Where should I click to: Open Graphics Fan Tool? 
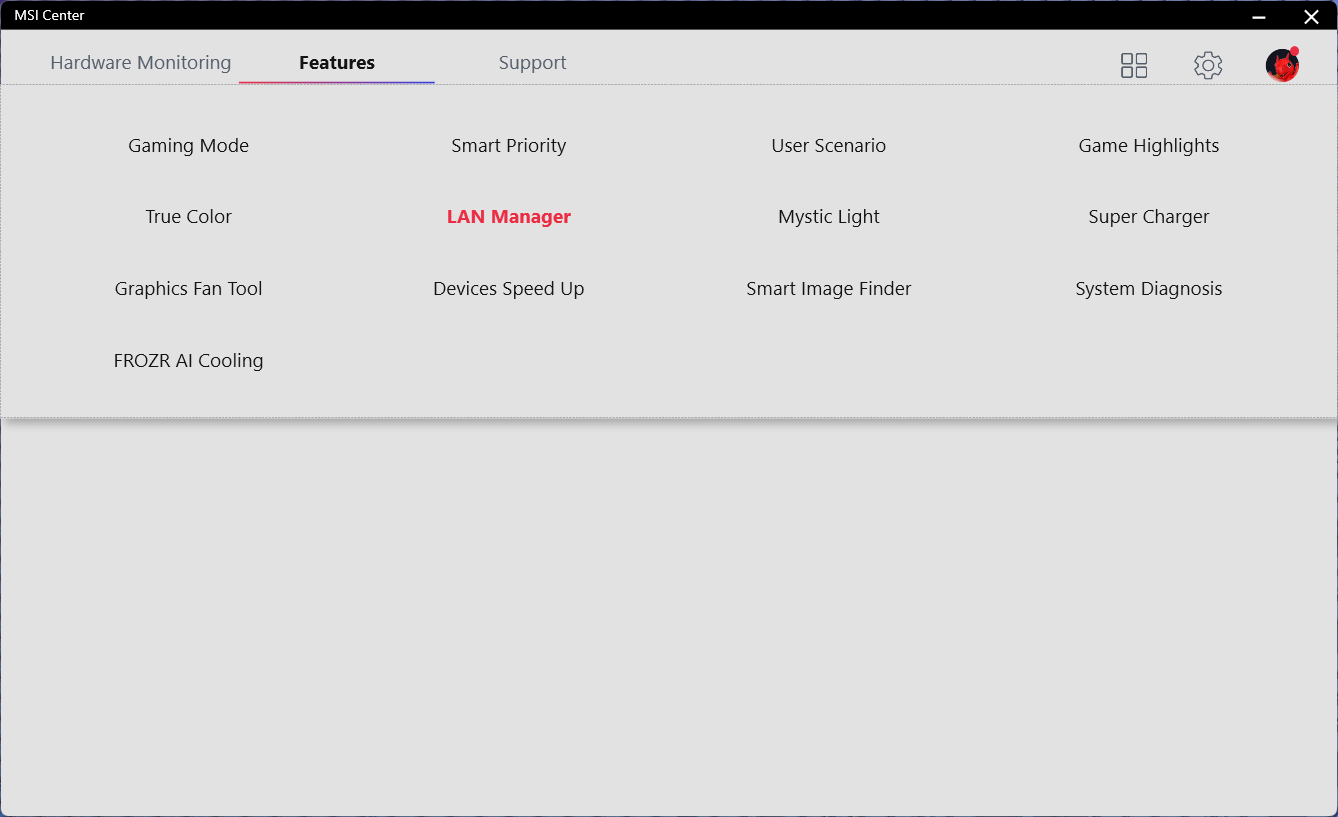click(189, 289)
